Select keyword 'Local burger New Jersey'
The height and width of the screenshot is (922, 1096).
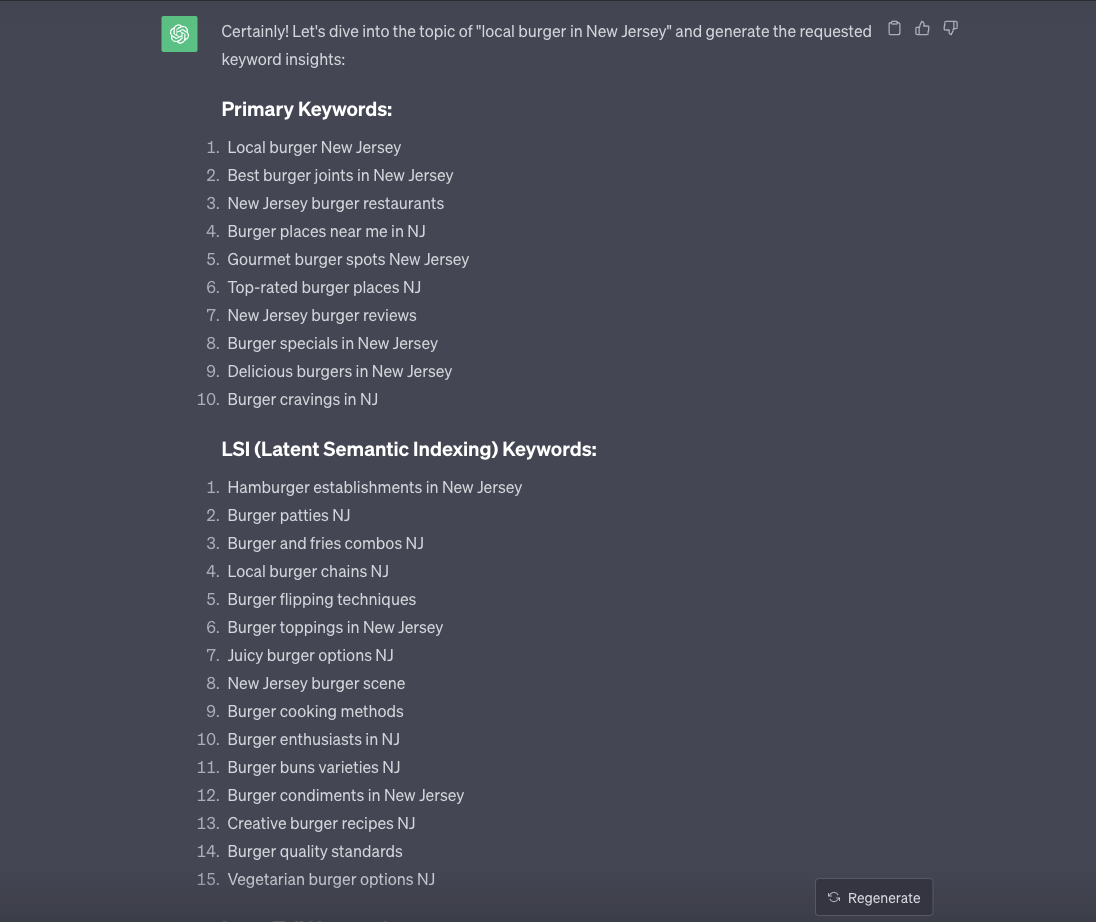tap(314, 147)
